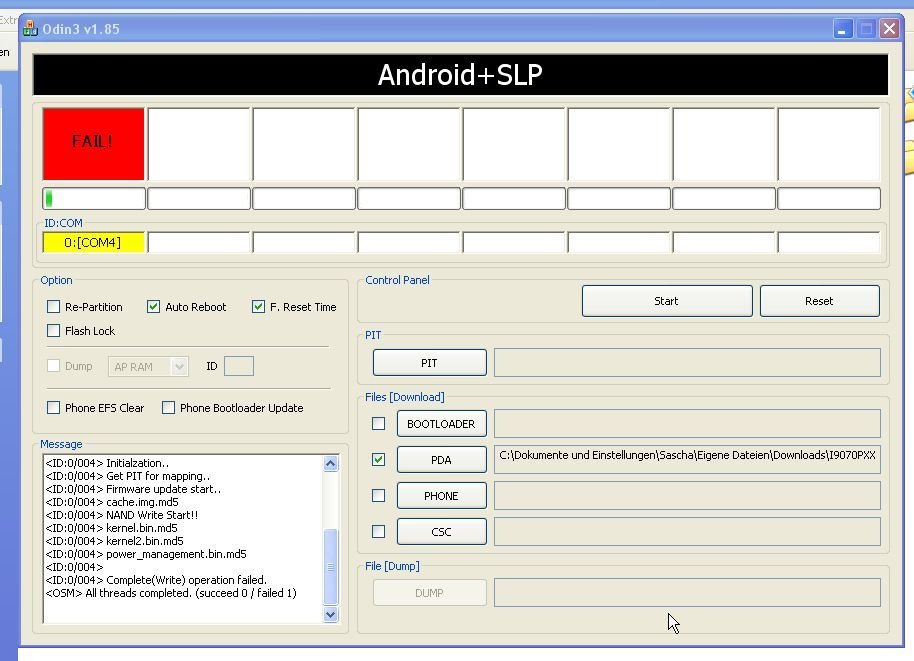Click the PIT file path field
This screenshot has height=661, width=914.
coord(687,363)
